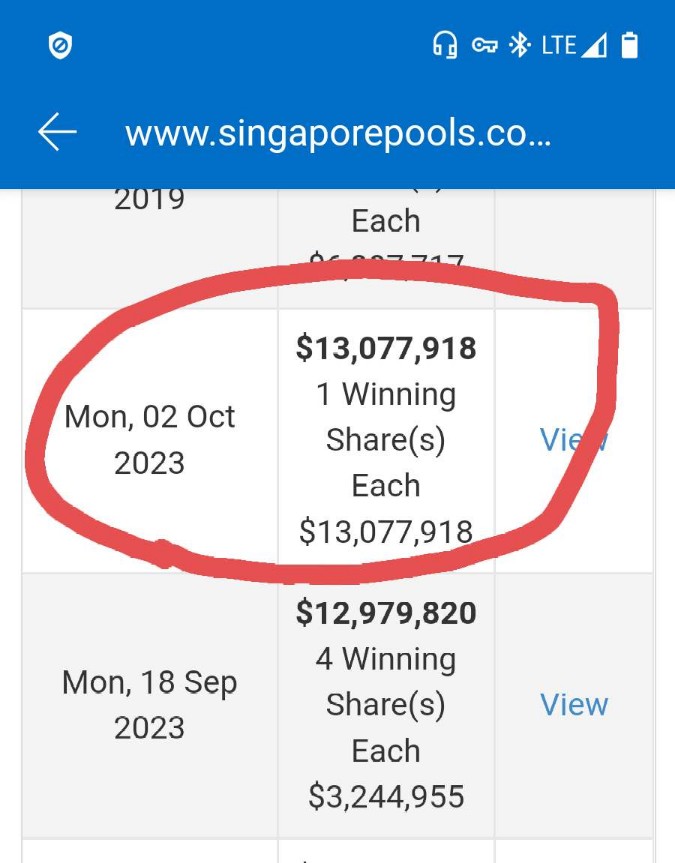Open View link for 02 Oct 2023 draw
Viewport: 675px width, 863px height.
pos(574,440)
